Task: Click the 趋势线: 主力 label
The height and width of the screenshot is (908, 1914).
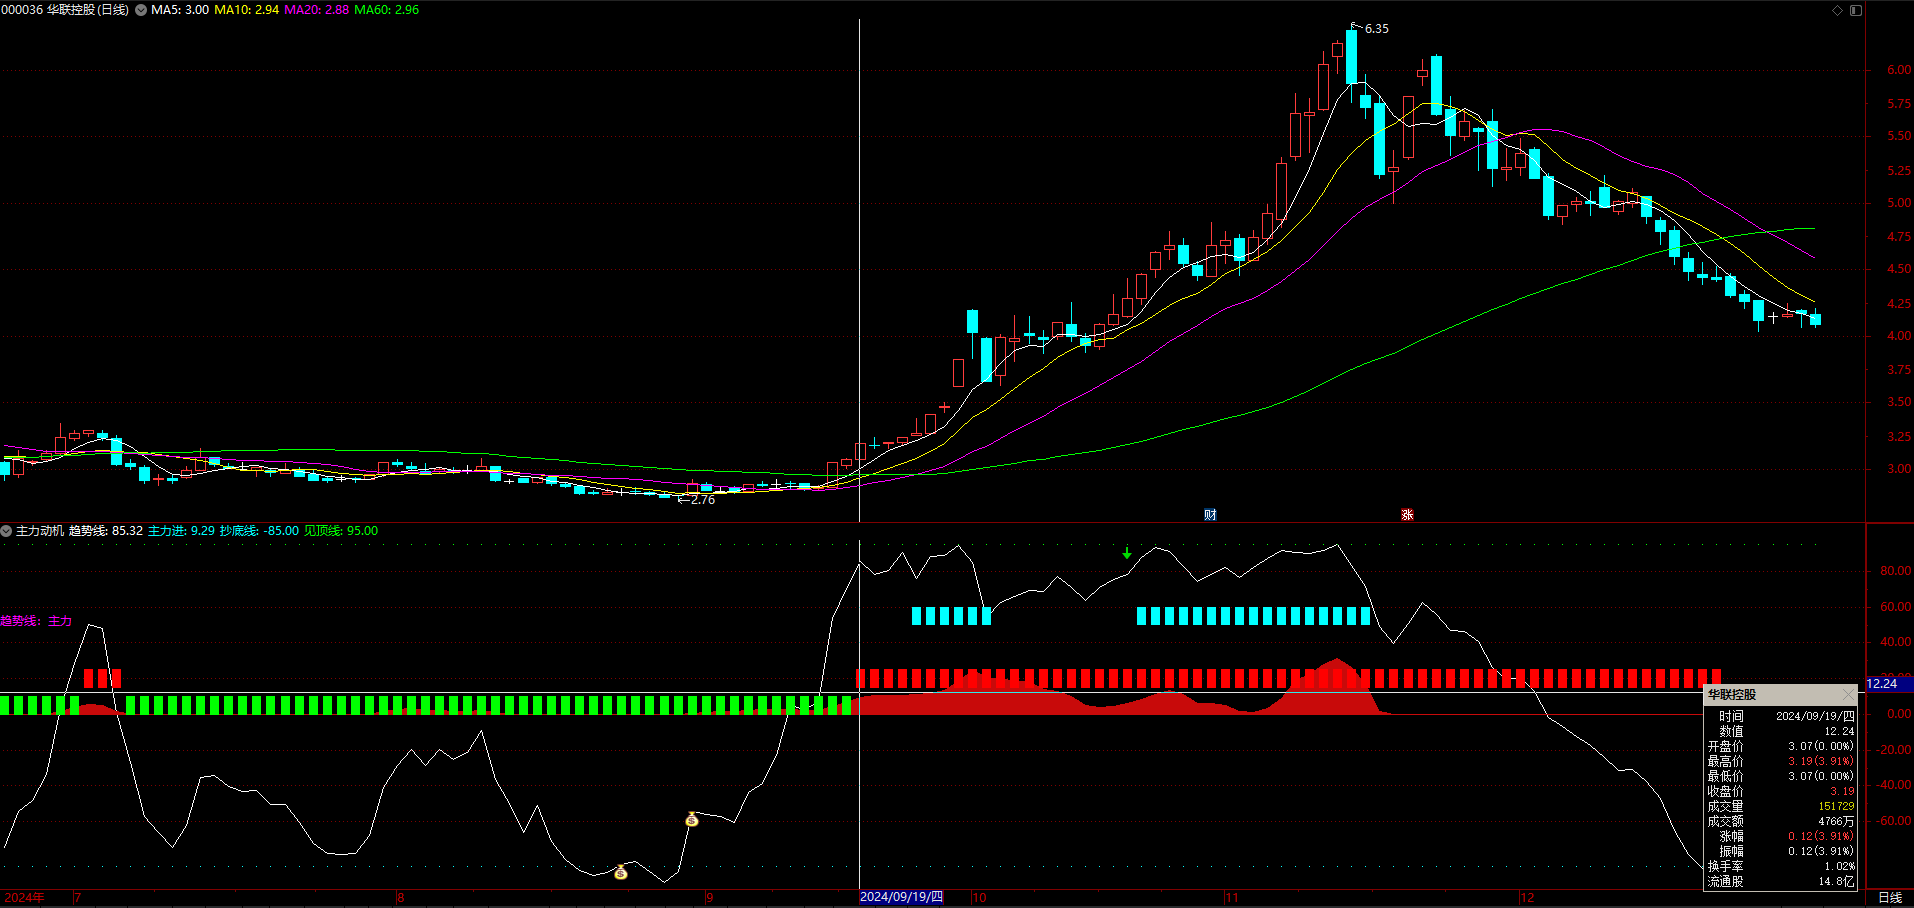Action: (x=36, y=621)
